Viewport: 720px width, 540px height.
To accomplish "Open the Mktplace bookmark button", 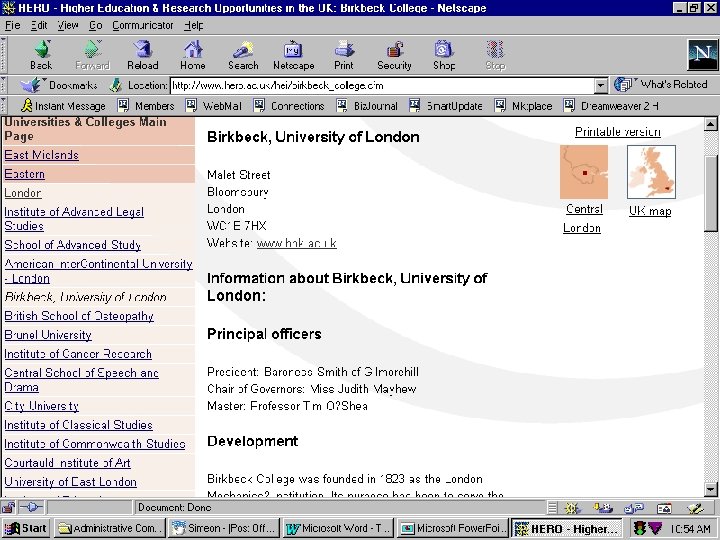I will coord(523,106).
